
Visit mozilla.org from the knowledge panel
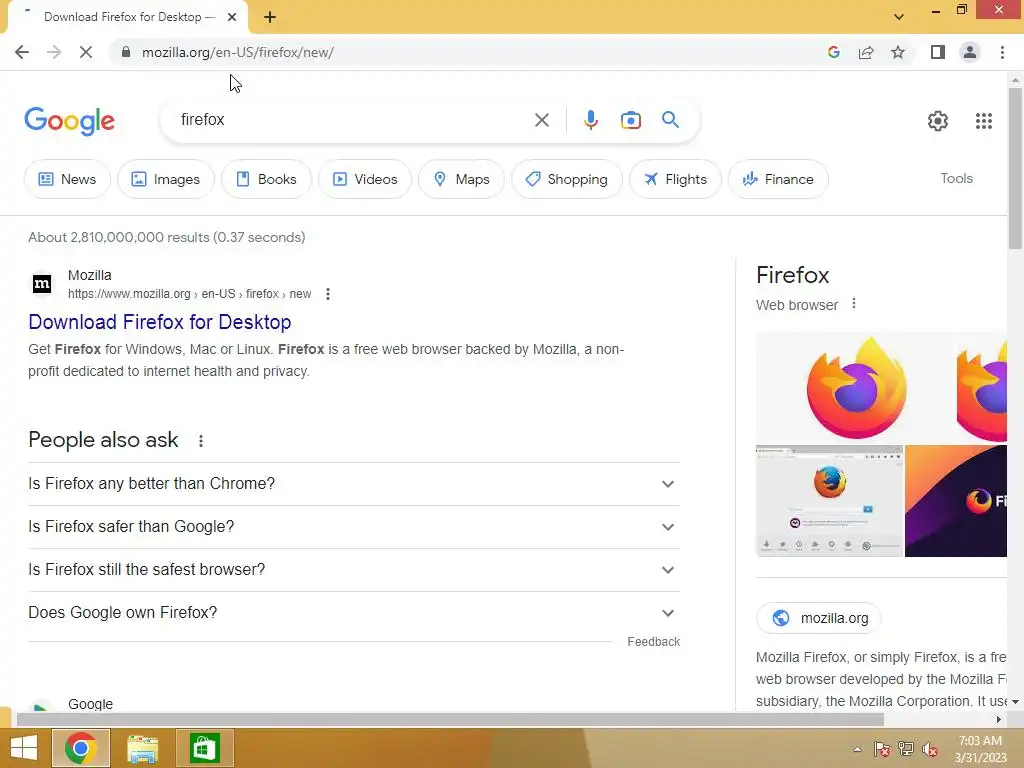819,618
